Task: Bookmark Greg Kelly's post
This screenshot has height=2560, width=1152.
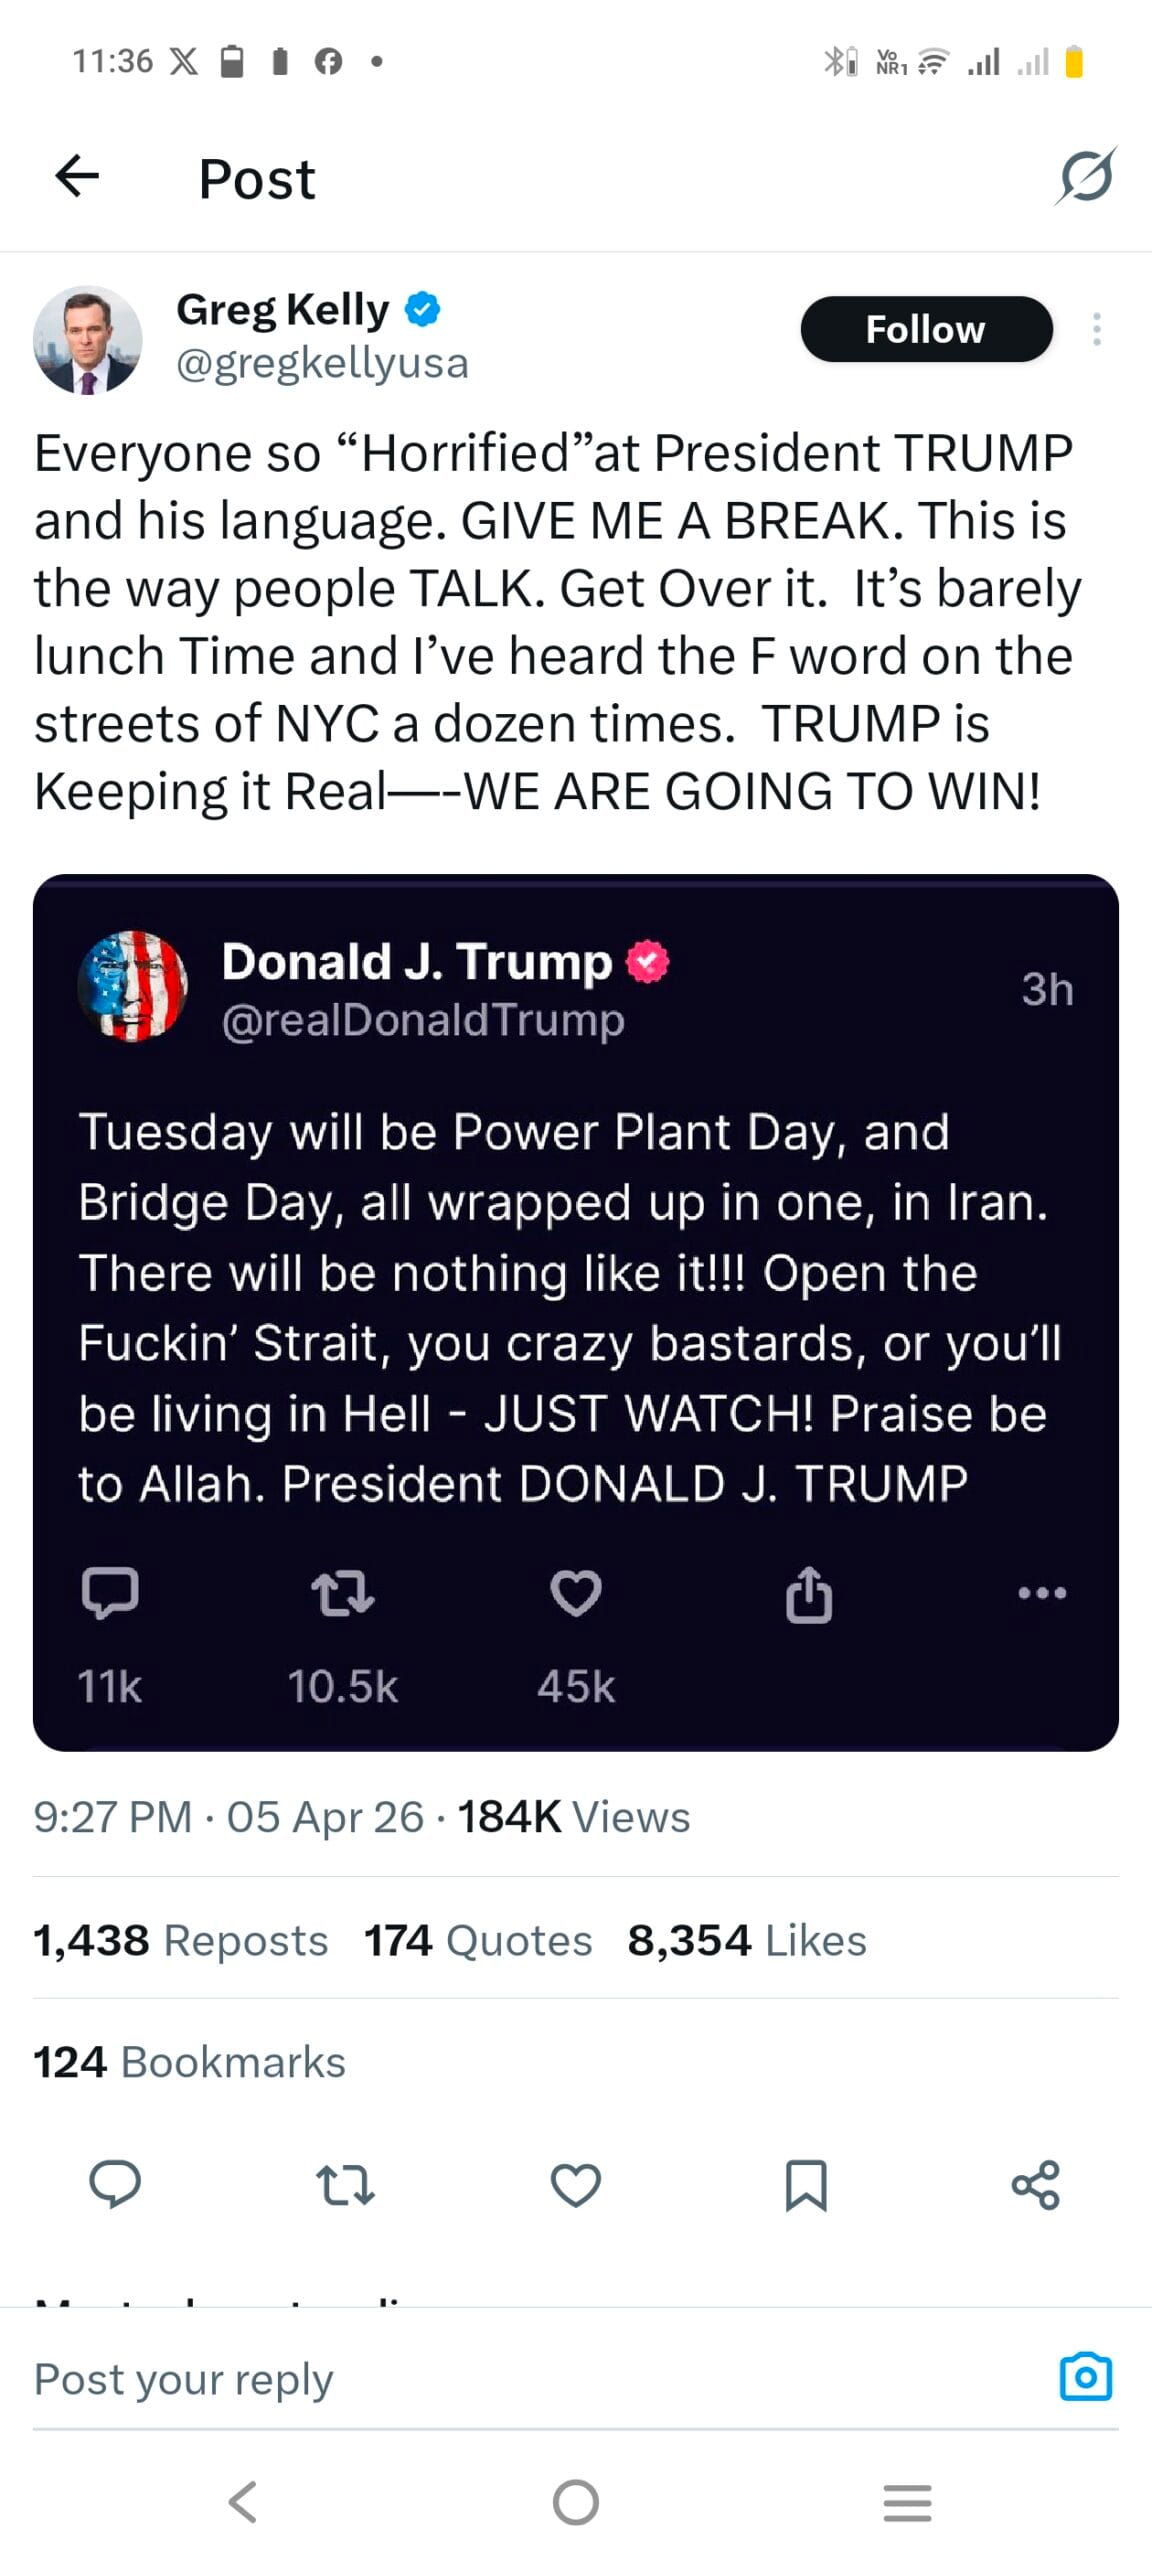Action: click(805, 2185)
